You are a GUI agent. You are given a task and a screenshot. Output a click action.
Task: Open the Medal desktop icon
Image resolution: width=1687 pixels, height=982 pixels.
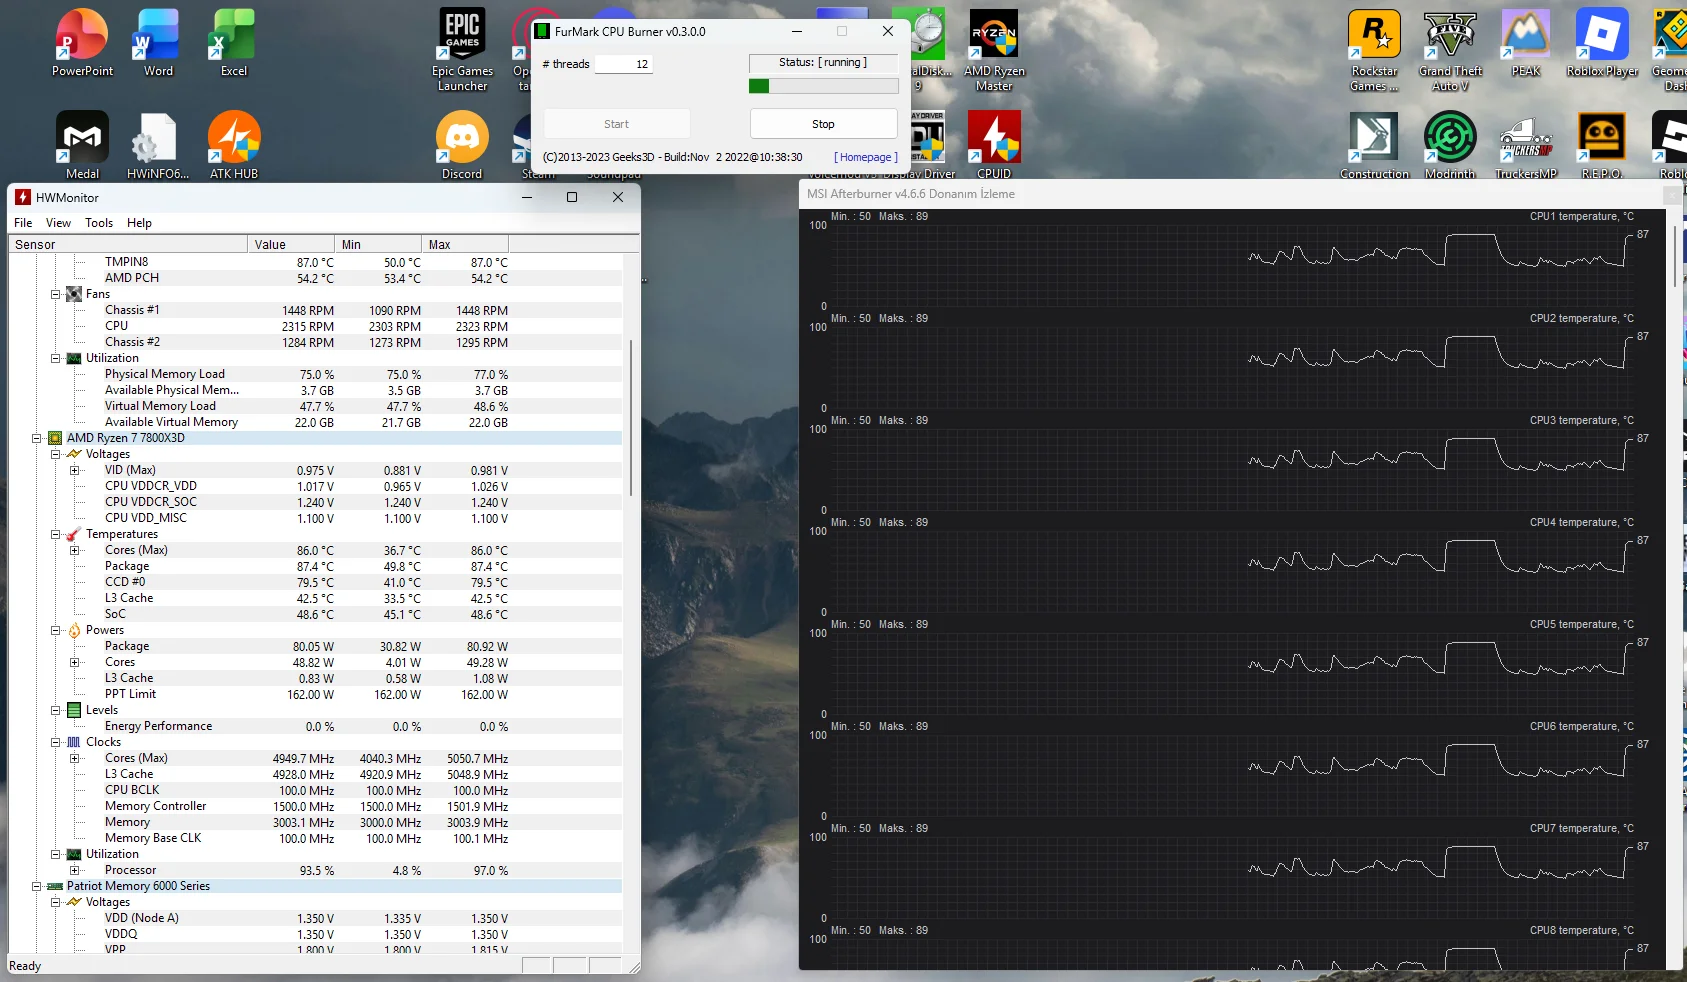[82, 145]
